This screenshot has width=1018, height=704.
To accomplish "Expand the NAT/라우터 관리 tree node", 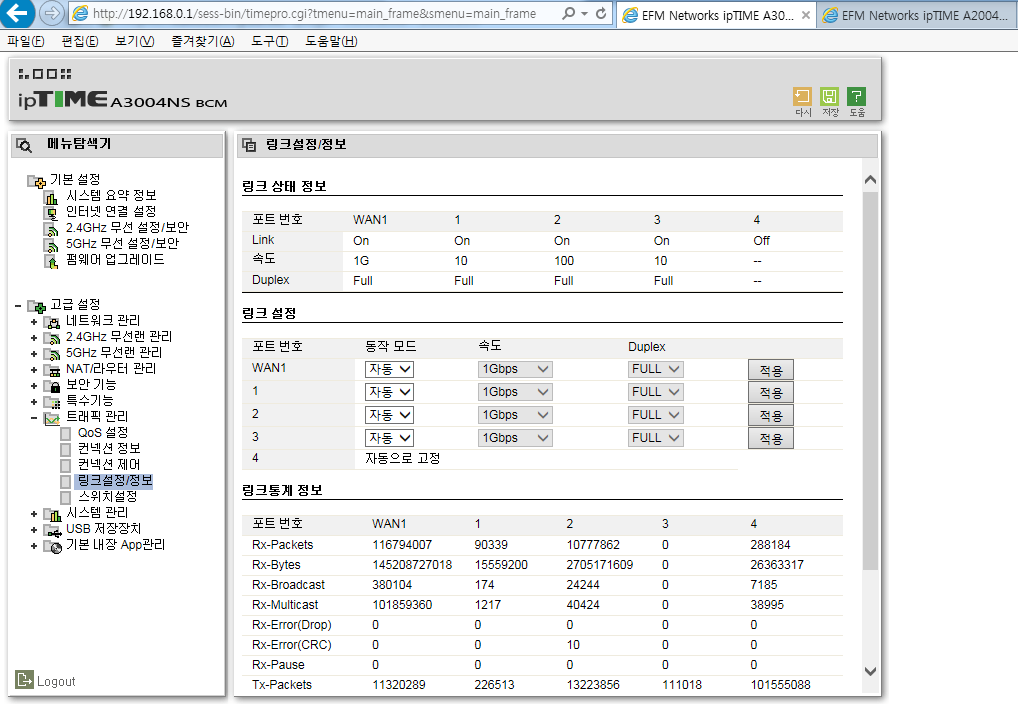I will [34, 370].
